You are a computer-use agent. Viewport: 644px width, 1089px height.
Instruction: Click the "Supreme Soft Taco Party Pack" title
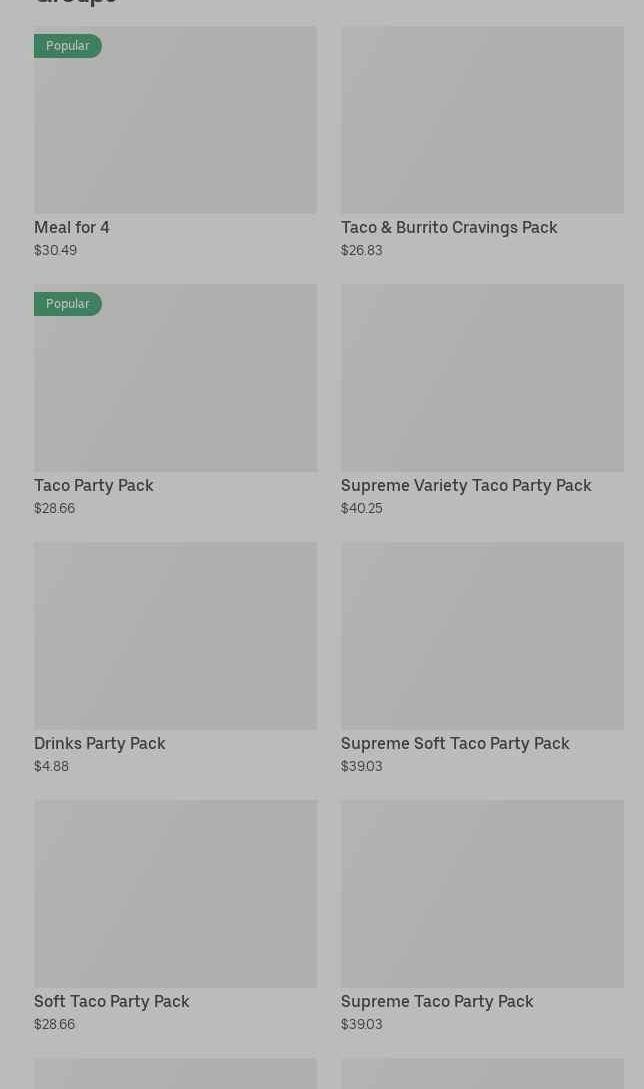(x=455, y=744)
